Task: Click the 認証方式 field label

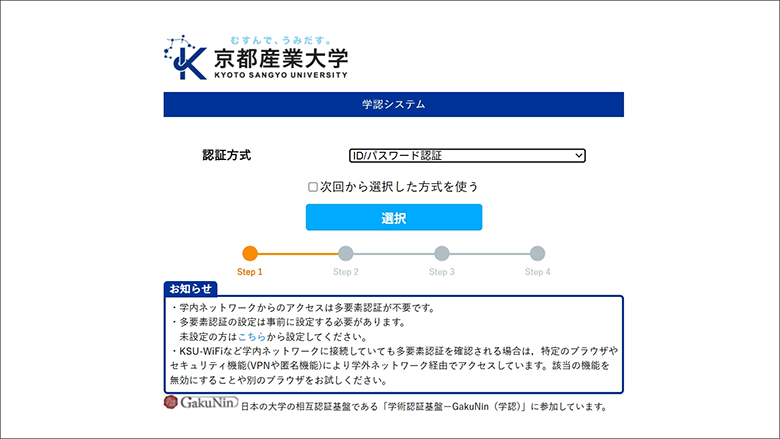Action: pos(226,156)
